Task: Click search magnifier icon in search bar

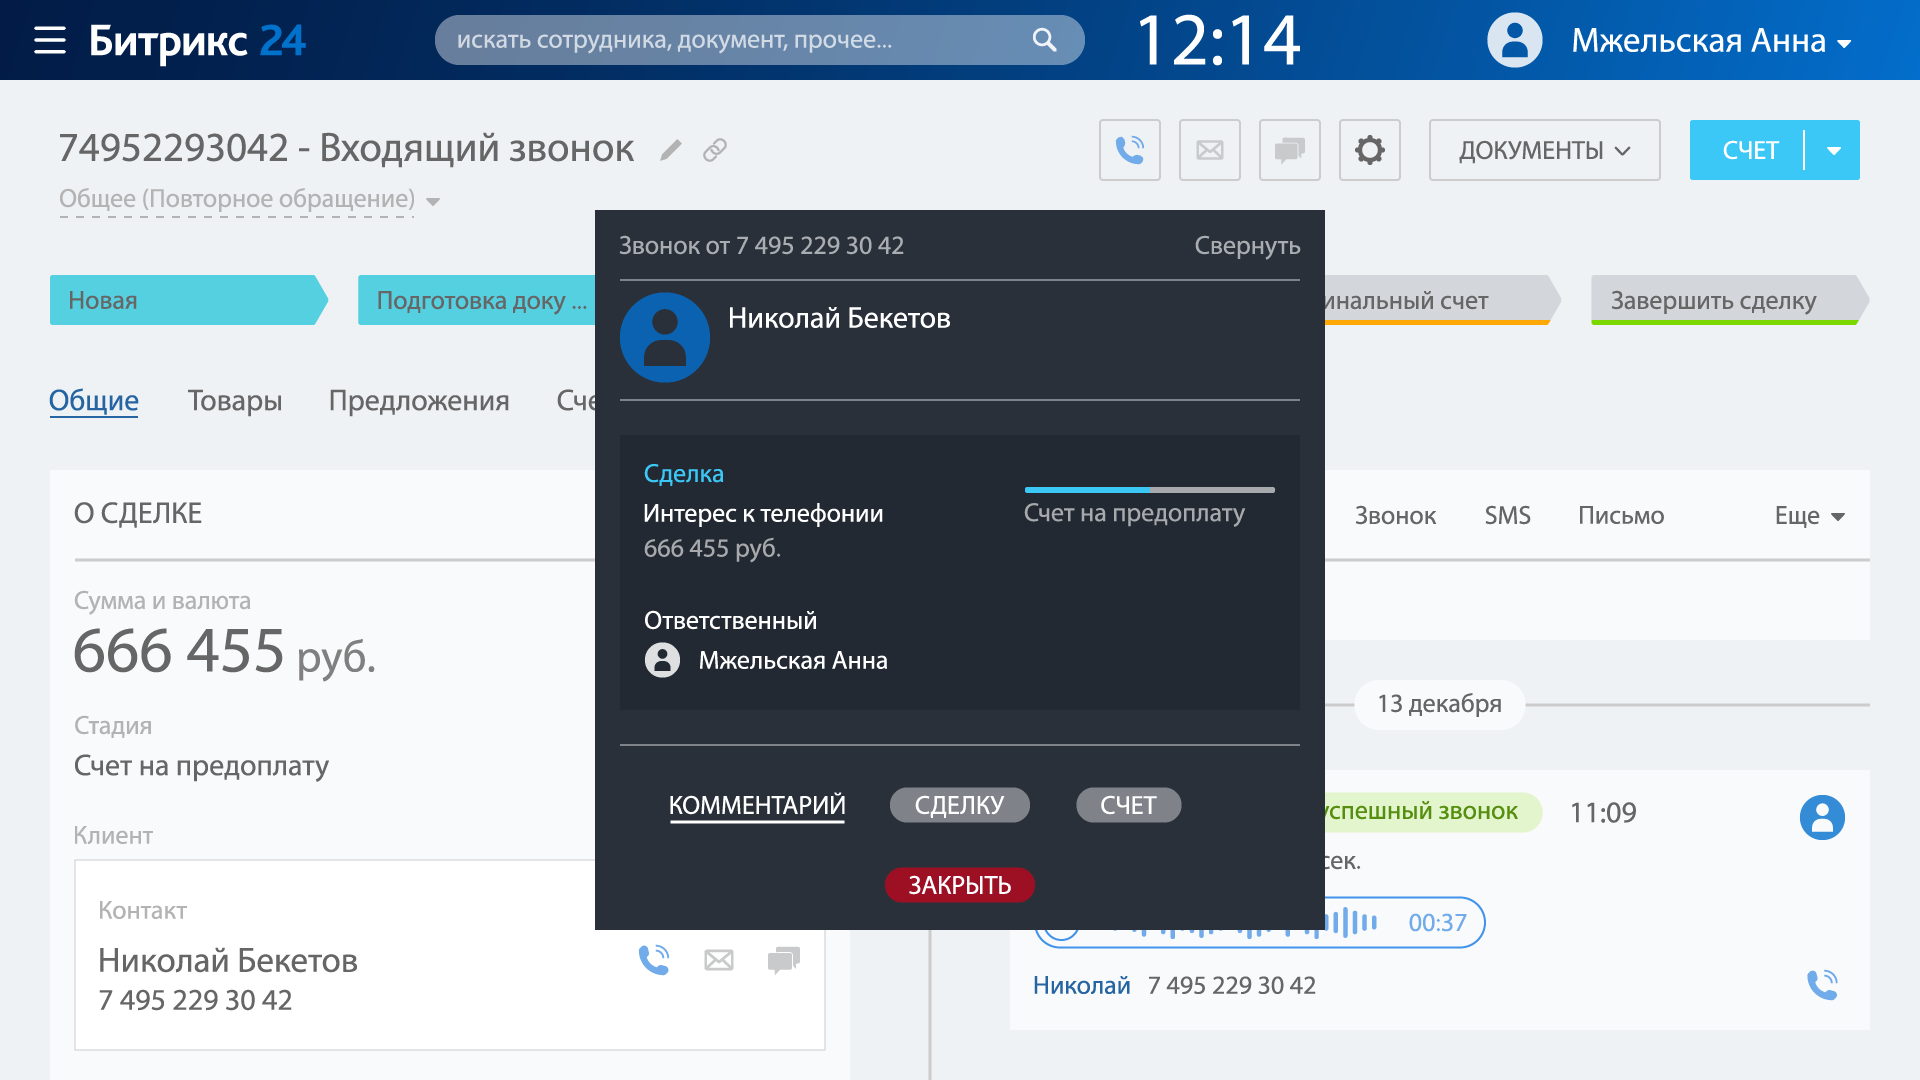Action: pos(1044,40)
